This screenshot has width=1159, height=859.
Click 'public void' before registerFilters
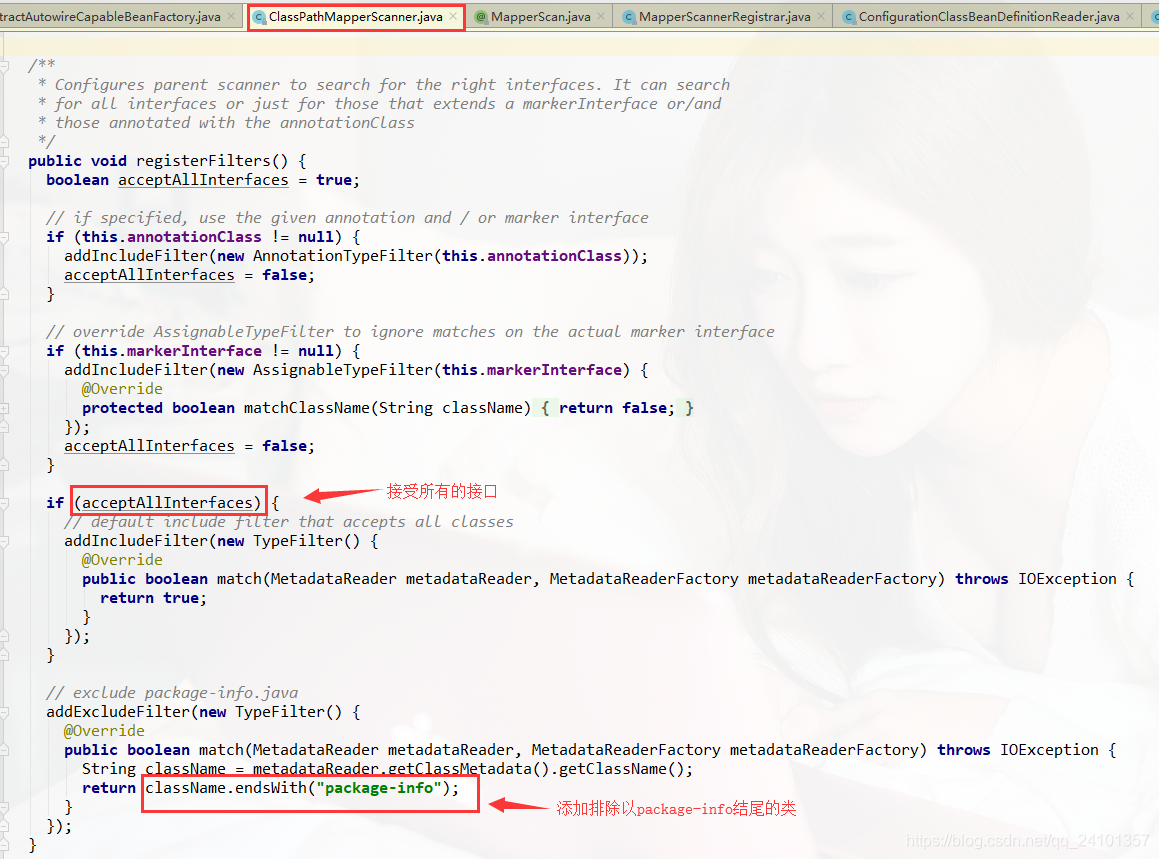(x=77, y=160)
